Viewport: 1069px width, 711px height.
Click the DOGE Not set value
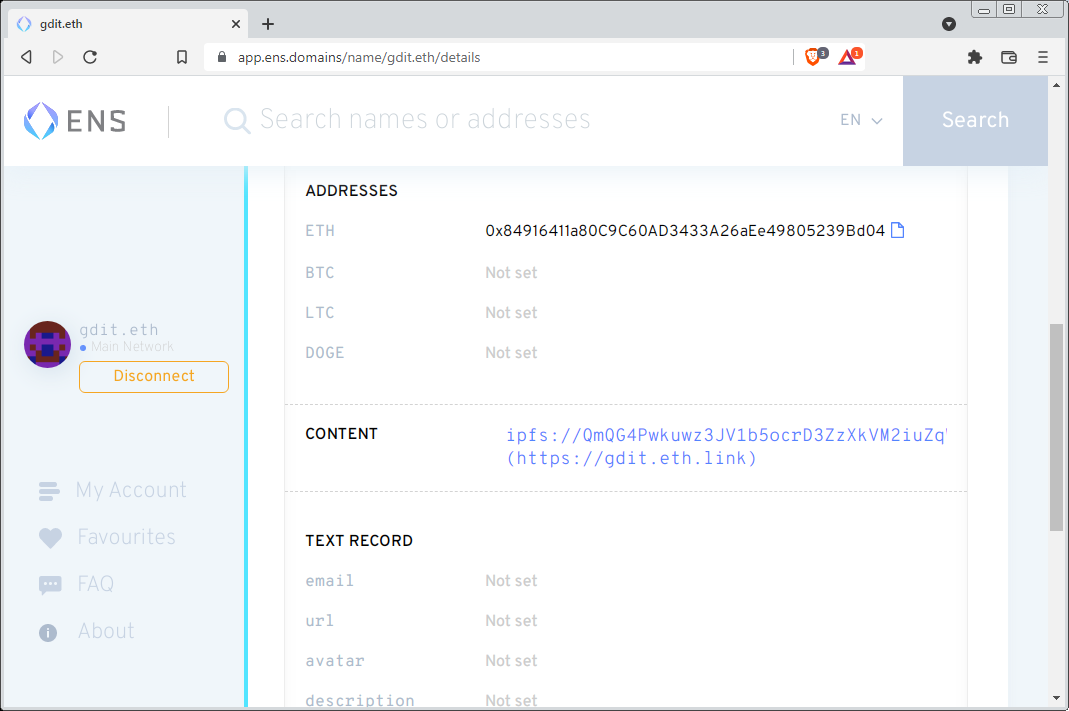pos(511,353)
